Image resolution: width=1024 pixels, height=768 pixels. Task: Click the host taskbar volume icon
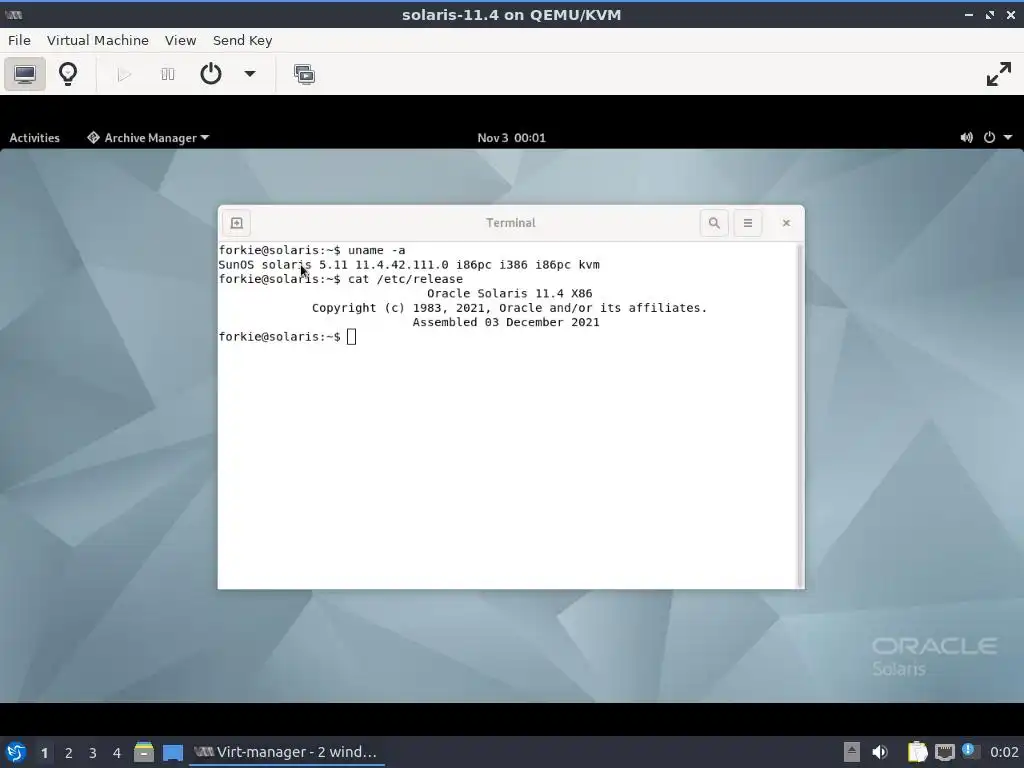click(x=880, y=752)
